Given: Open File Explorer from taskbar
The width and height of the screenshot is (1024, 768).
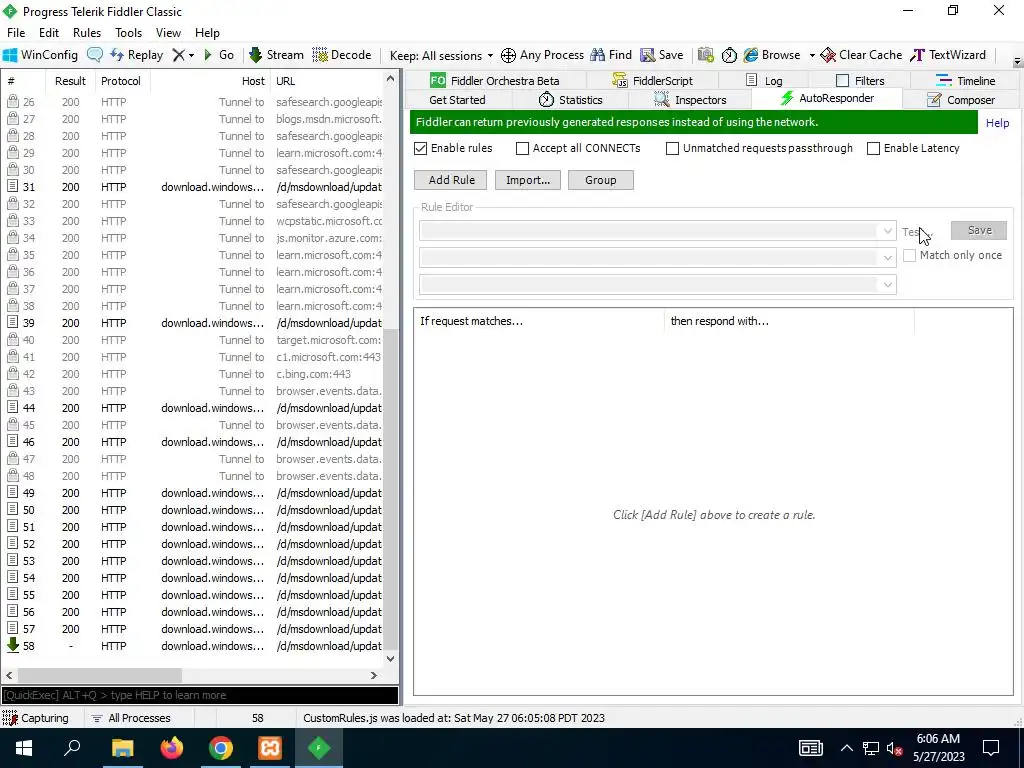Looking at the screenshot, I should point(122,748).
